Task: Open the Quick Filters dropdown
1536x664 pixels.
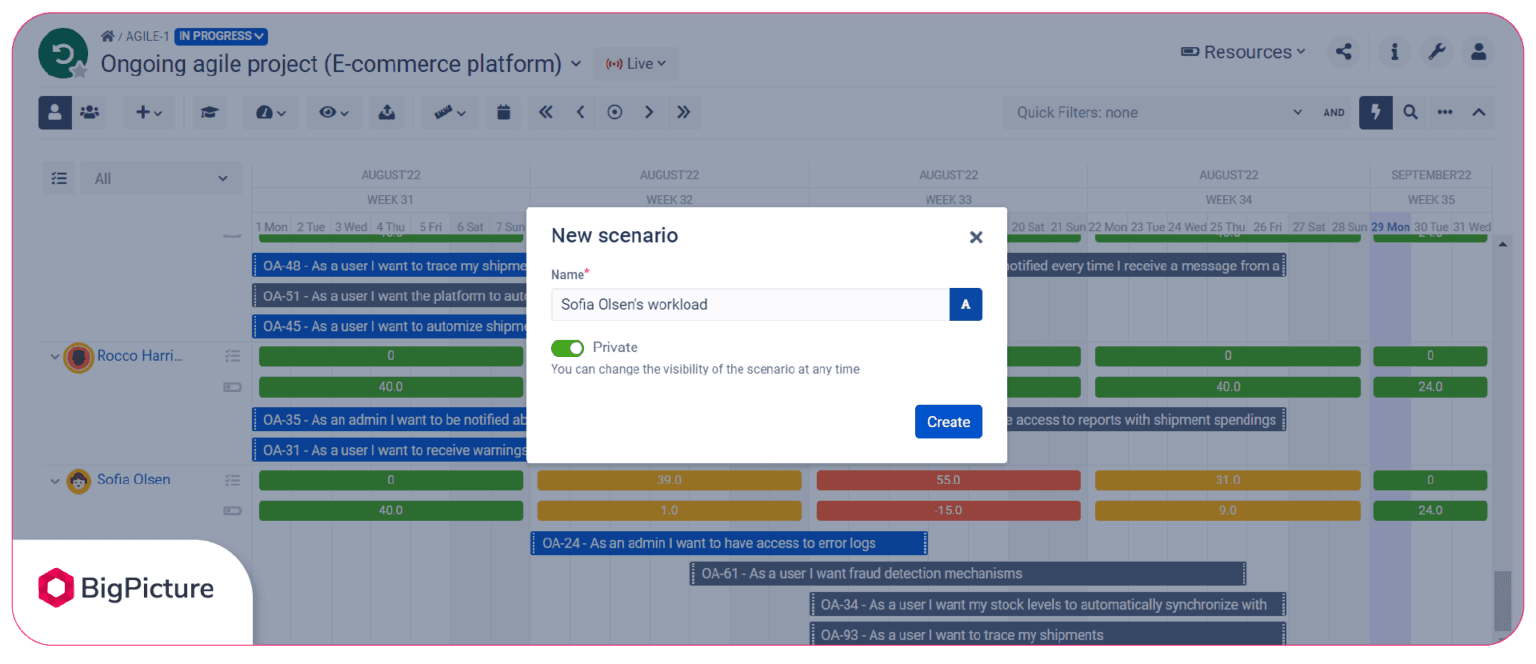Action: pos(1160,112)
